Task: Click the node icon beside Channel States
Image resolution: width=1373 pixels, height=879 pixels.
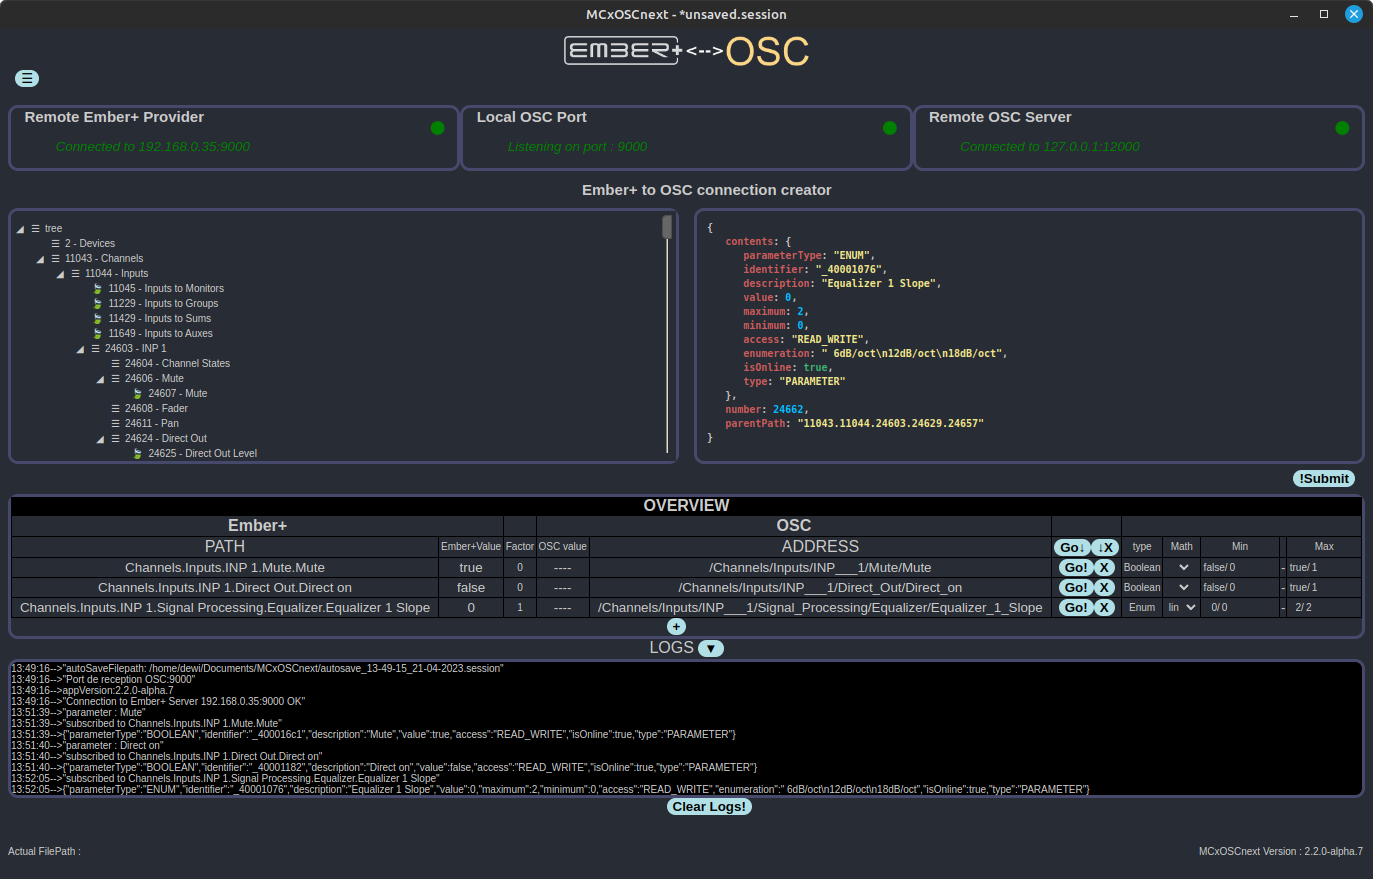Action: click(x=116, y=364)
